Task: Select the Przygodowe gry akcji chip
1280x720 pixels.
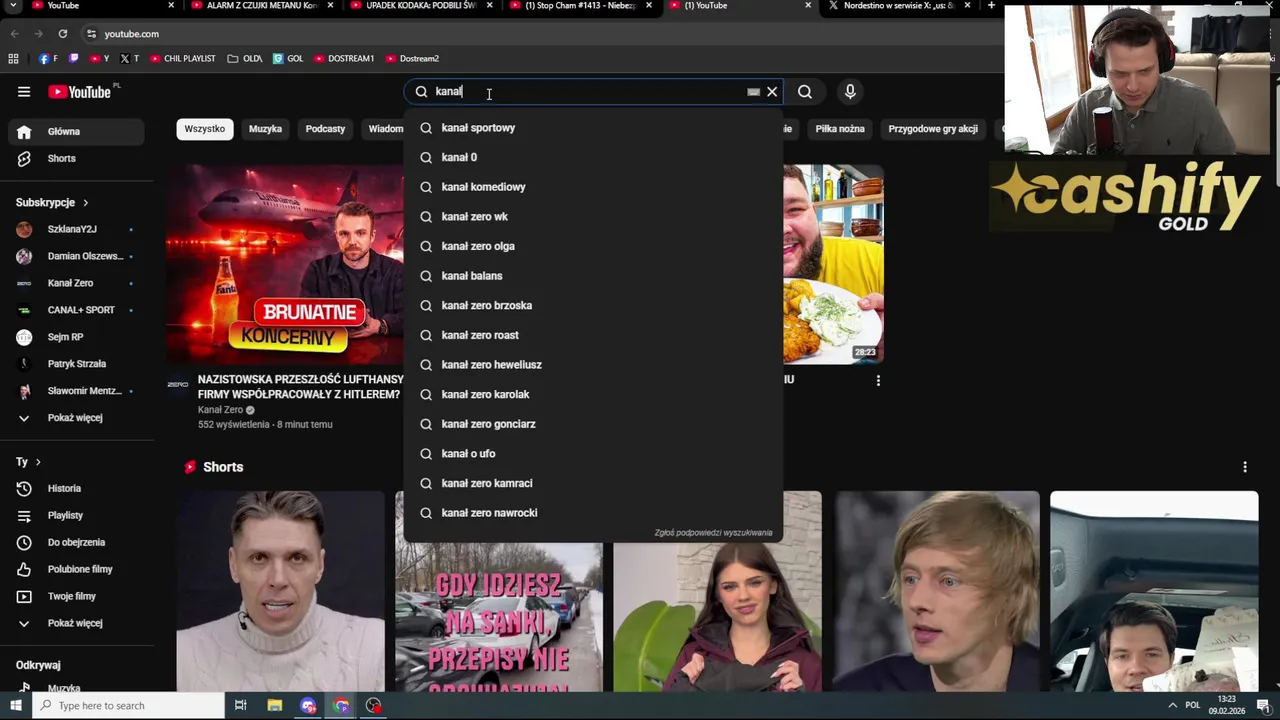Action: point(933,129)
